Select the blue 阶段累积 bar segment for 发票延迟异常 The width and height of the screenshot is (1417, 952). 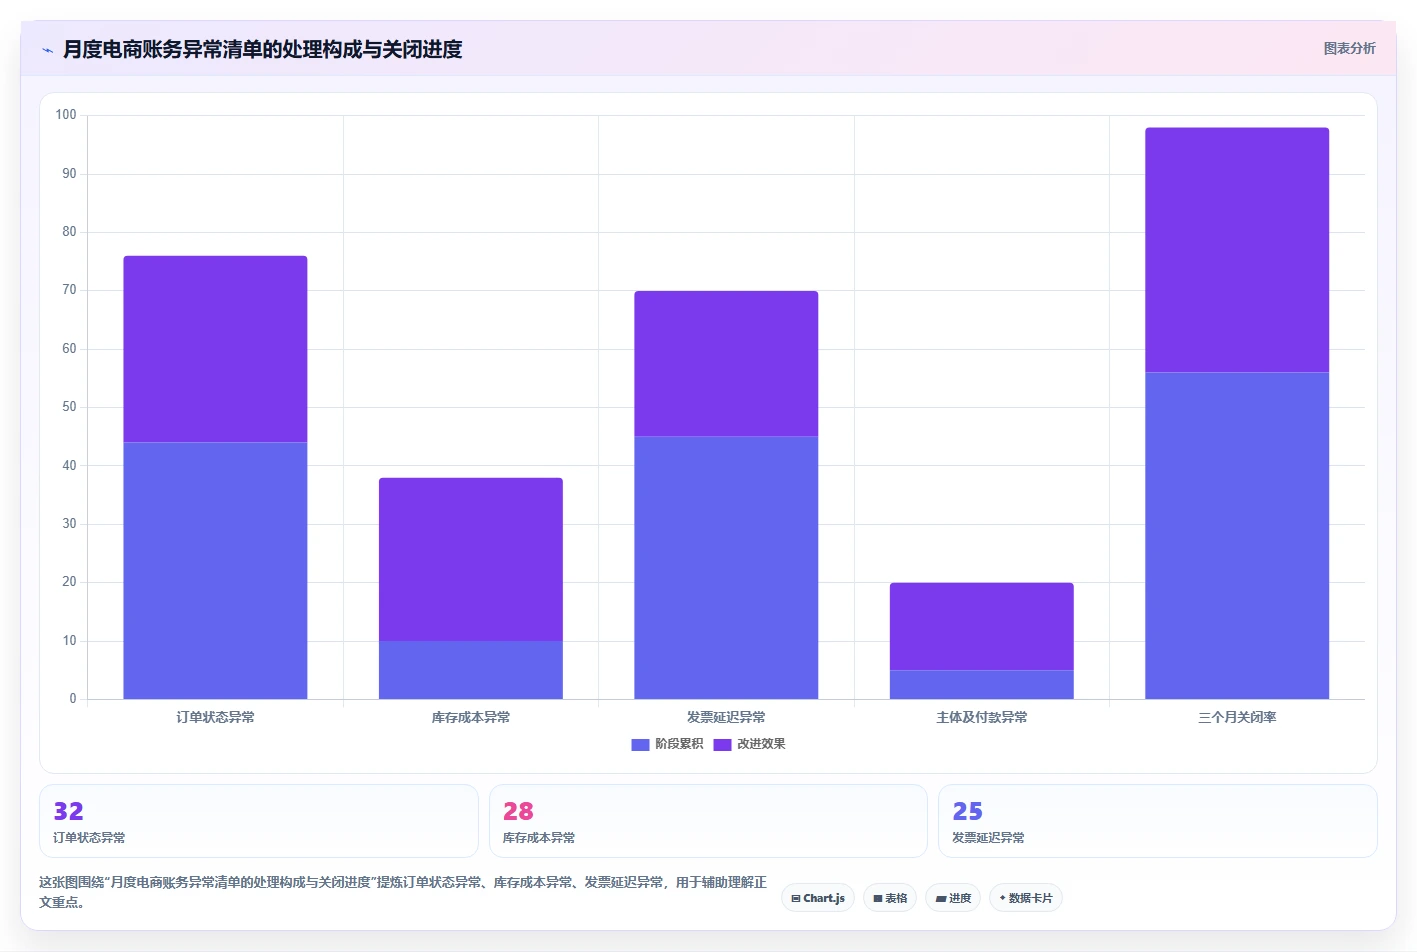pos(726,568)
